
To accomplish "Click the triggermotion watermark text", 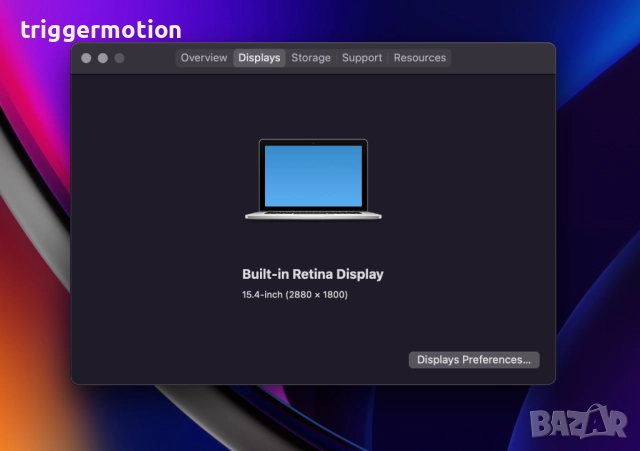I will pyautogui.click(x=101, y=30).
